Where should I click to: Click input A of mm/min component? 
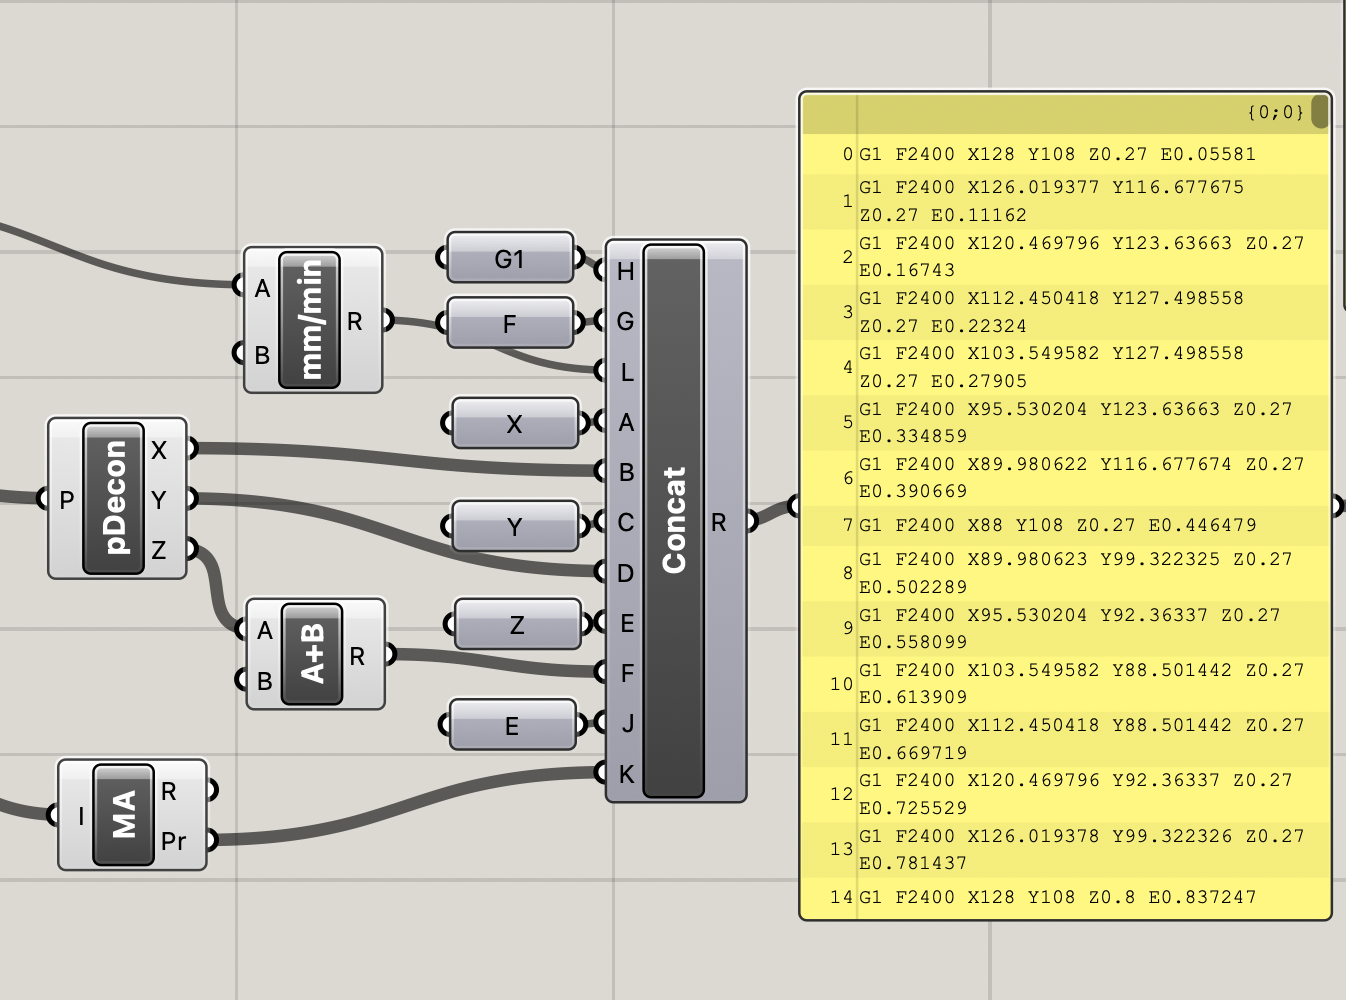pyautogui.click(x=262, y=288)
